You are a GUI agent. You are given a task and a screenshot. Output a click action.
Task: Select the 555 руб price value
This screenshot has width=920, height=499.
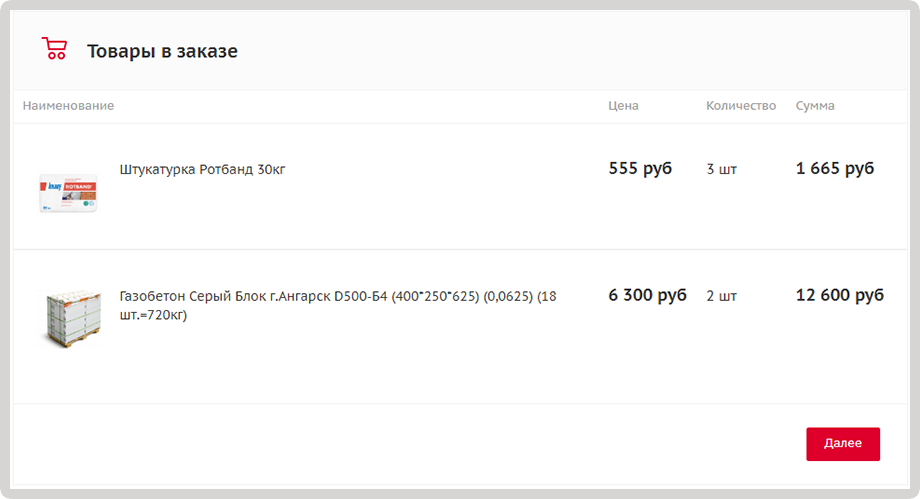(640, 168)
